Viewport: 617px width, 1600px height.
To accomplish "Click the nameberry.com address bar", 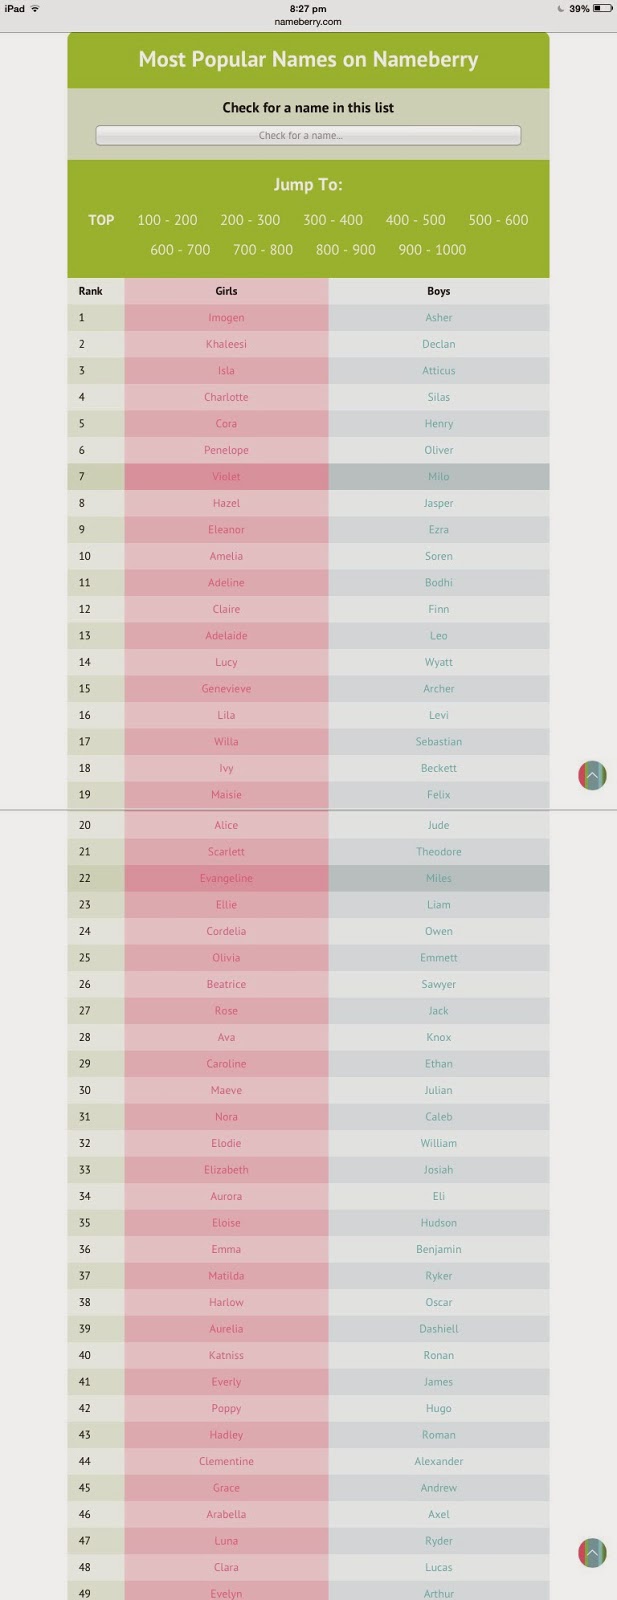I will coord(308,22).
